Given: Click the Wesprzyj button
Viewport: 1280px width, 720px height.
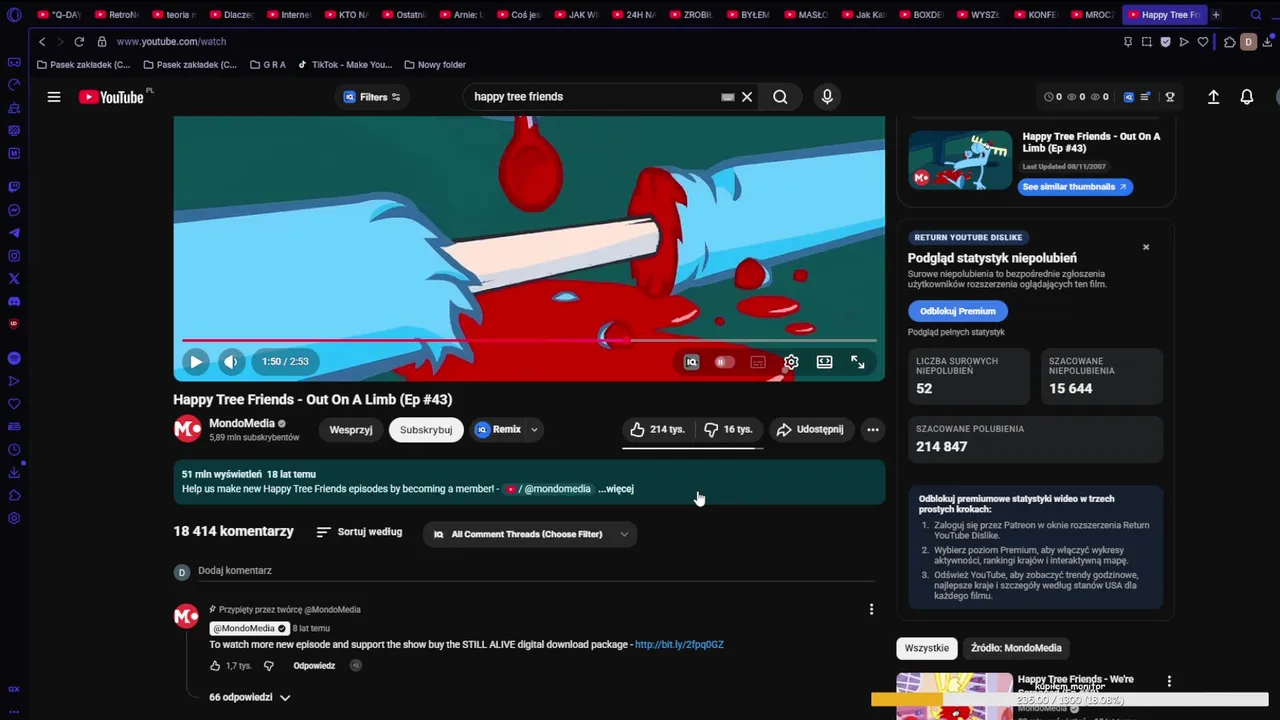Looking at the screenshot, I should tap(351, 429).
